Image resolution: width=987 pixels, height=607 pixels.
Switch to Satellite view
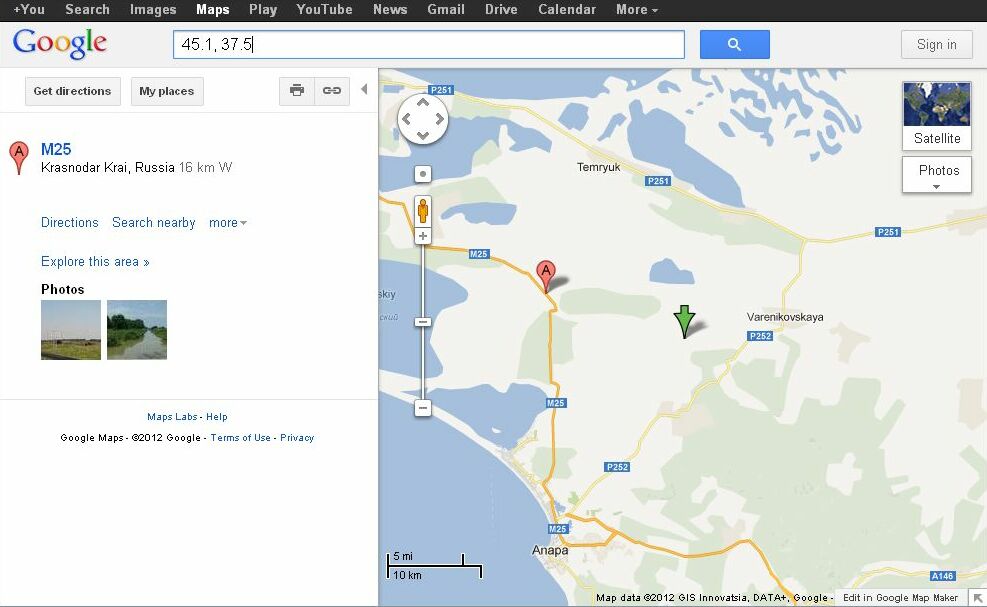point(936,116)
